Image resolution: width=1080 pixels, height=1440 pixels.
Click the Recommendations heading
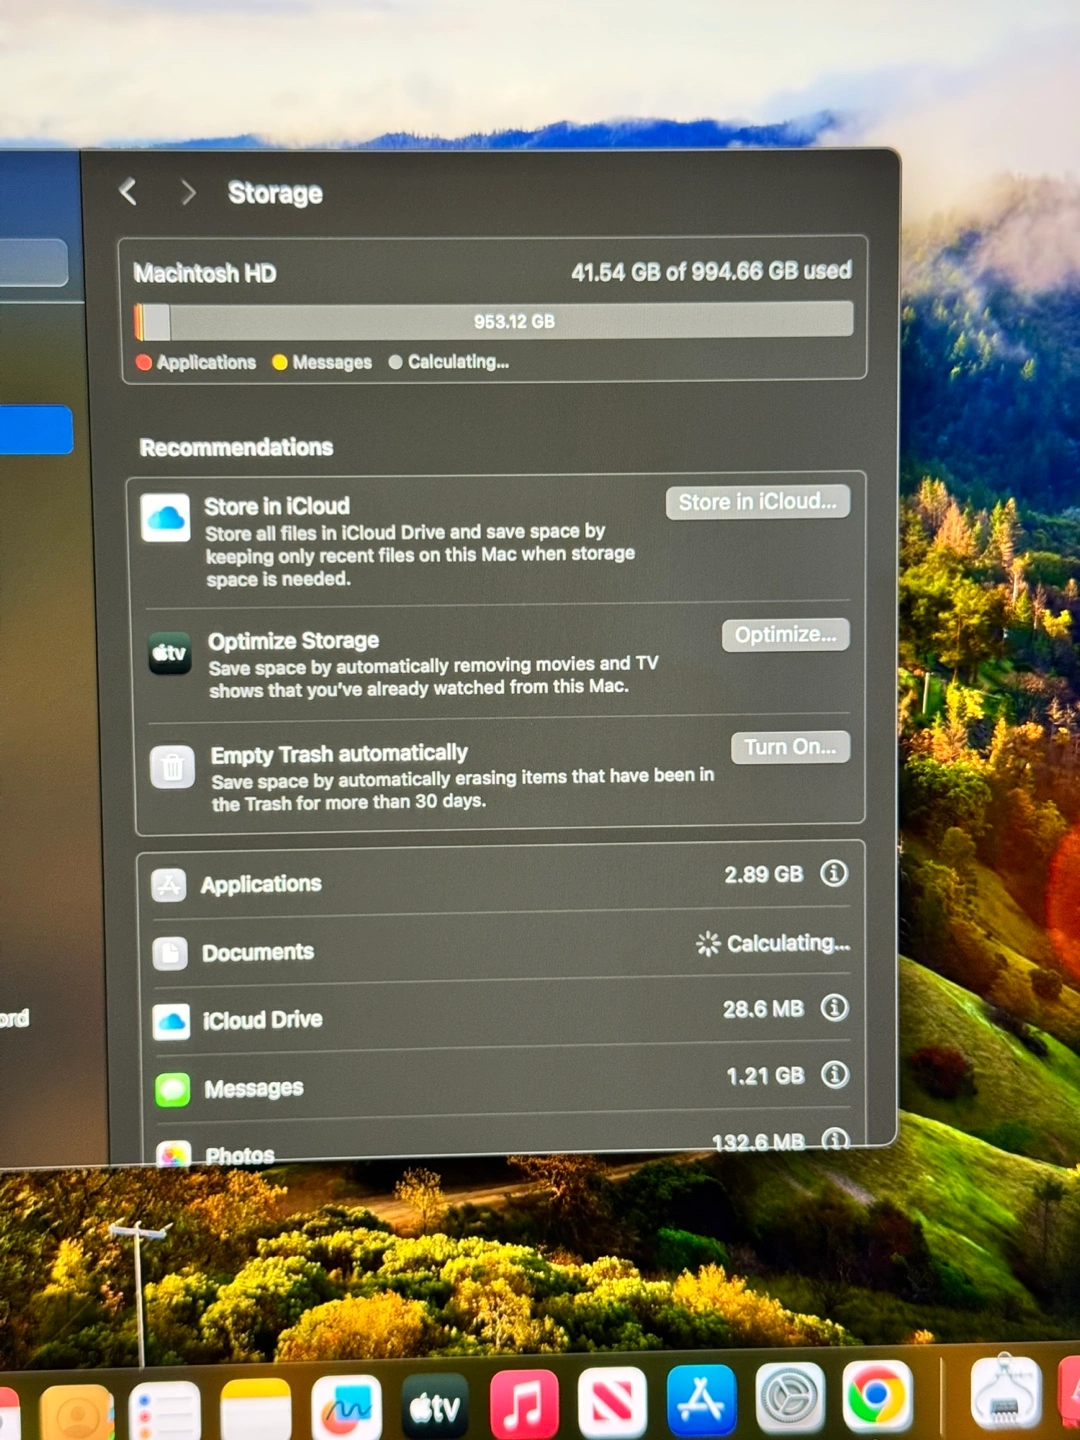tap(237, 447)
